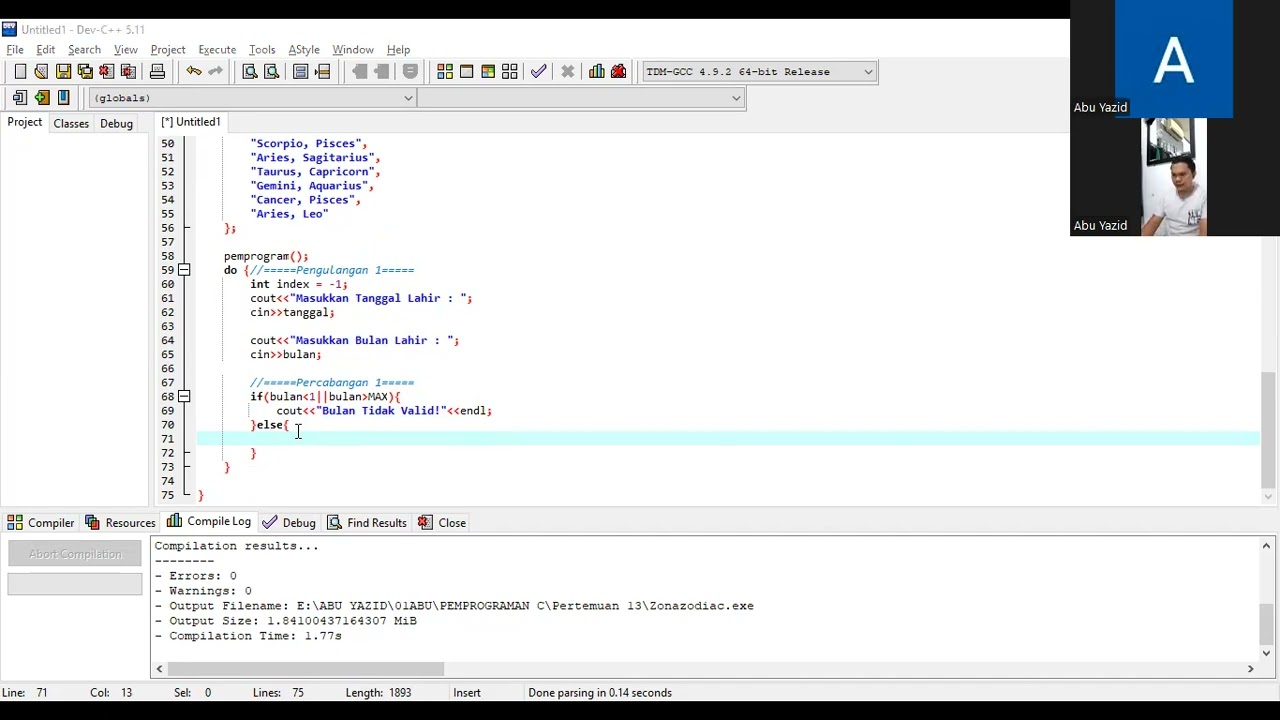
Task: Click compile log scroll right arrow
Action: click(x=1250, y=668)
